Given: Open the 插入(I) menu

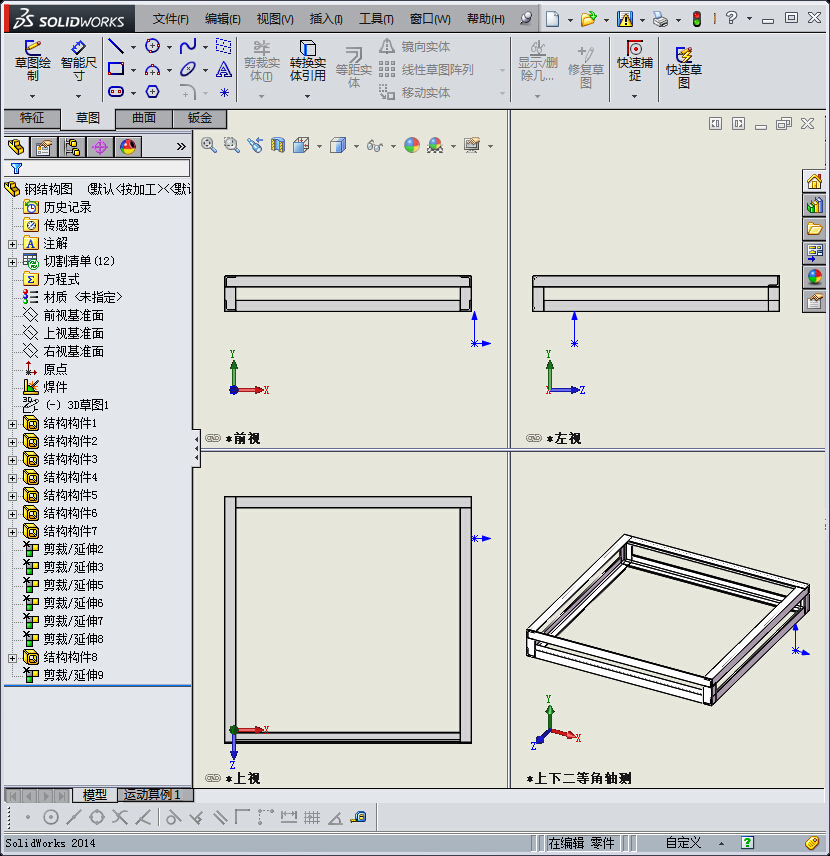Looking at the screenshot, I should [326, 19].
